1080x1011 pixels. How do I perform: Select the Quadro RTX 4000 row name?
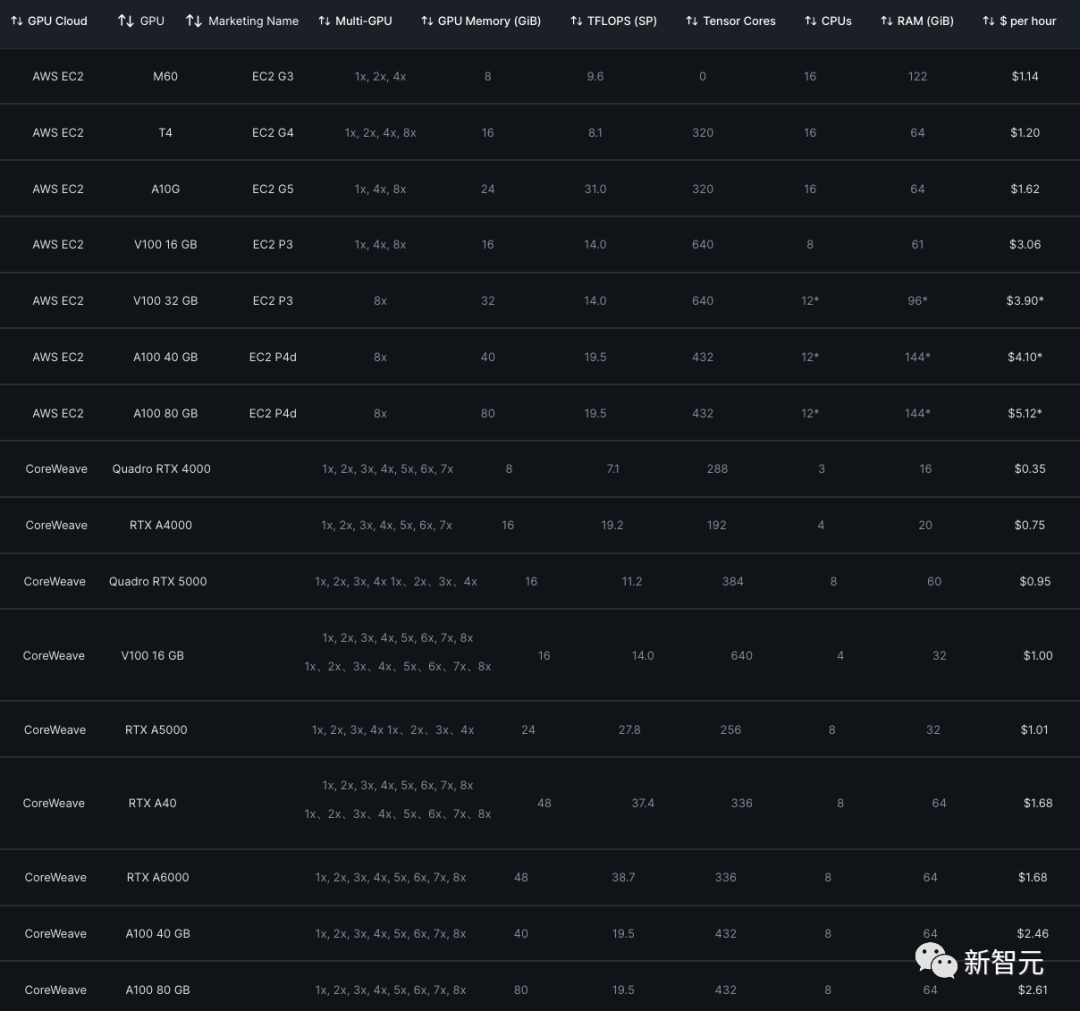161,469
